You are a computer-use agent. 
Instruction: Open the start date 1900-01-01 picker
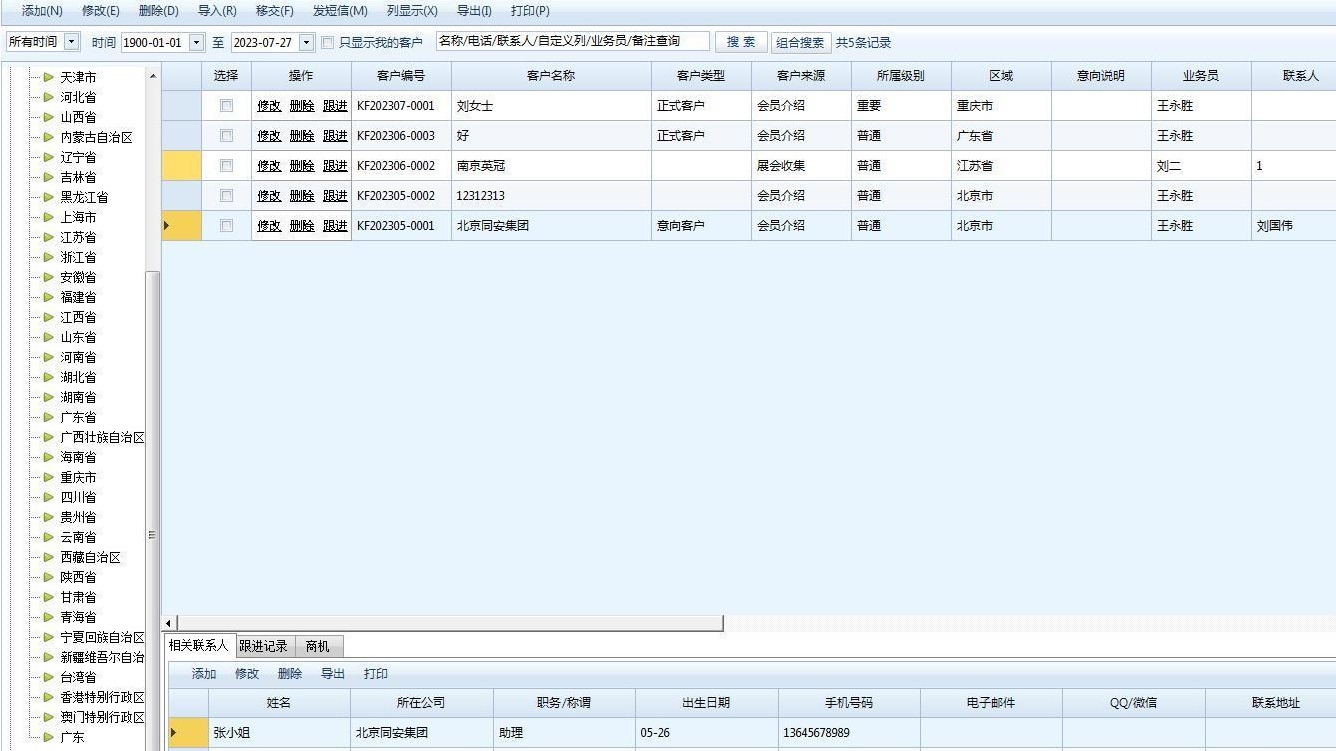(x=196, y=43)
